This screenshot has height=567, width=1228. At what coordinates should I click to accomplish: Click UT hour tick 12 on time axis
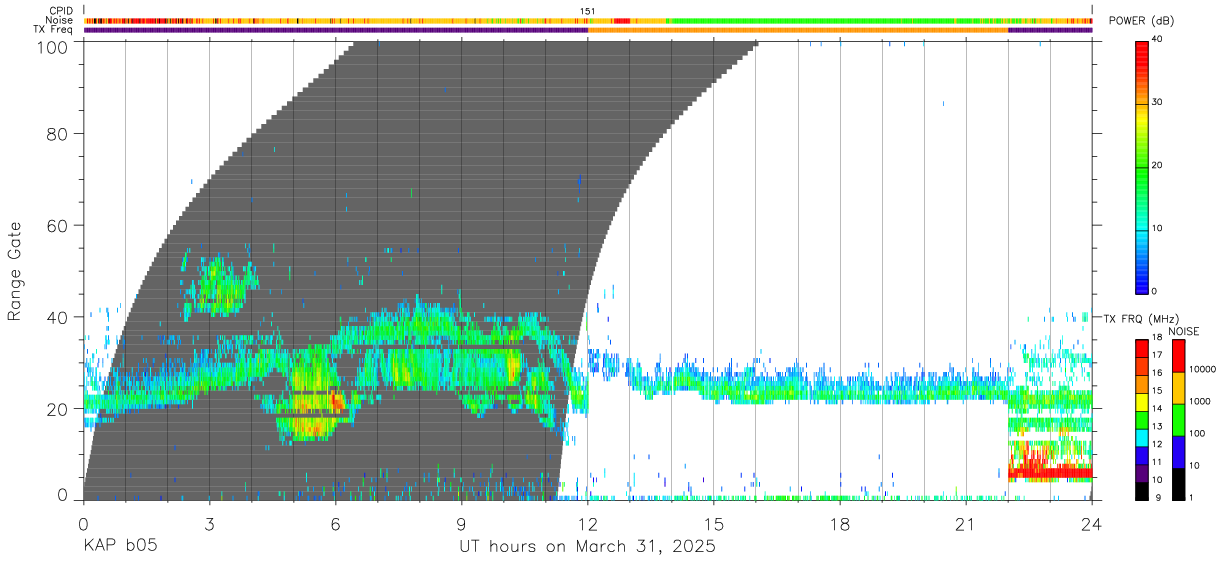(587, 525)
